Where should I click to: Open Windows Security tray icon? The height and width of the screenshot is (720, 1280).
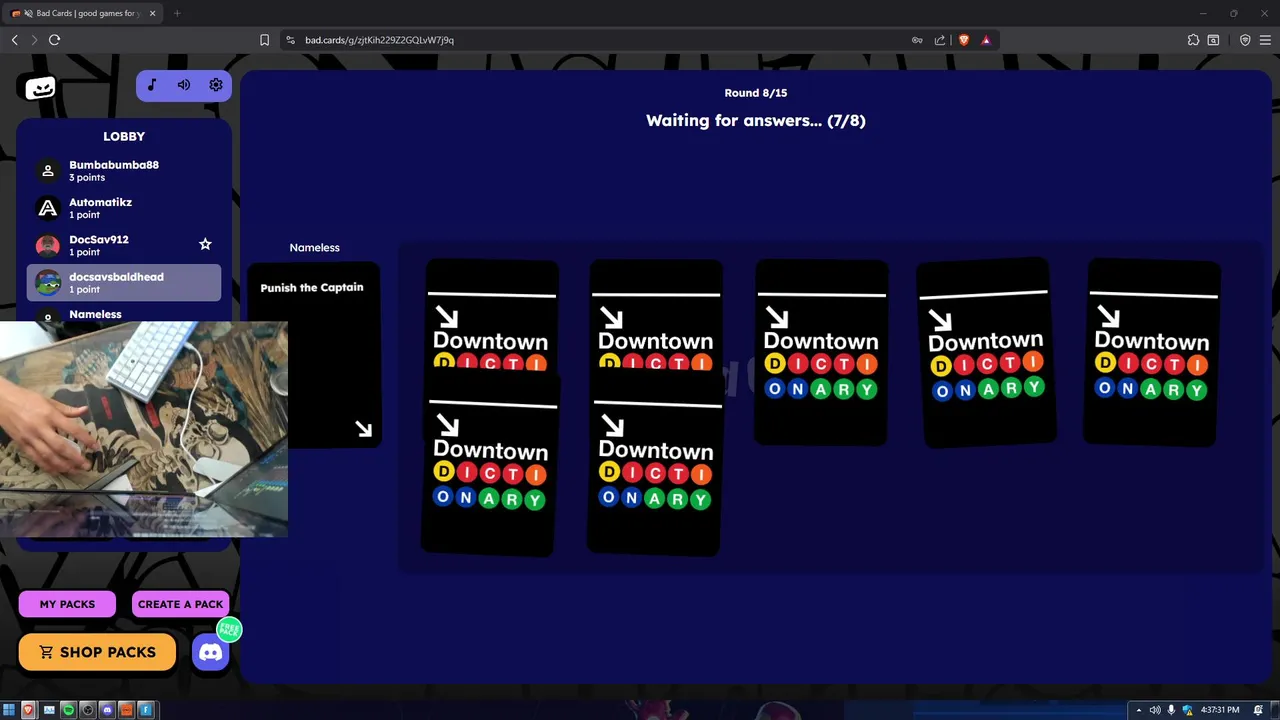point(1187,710)
